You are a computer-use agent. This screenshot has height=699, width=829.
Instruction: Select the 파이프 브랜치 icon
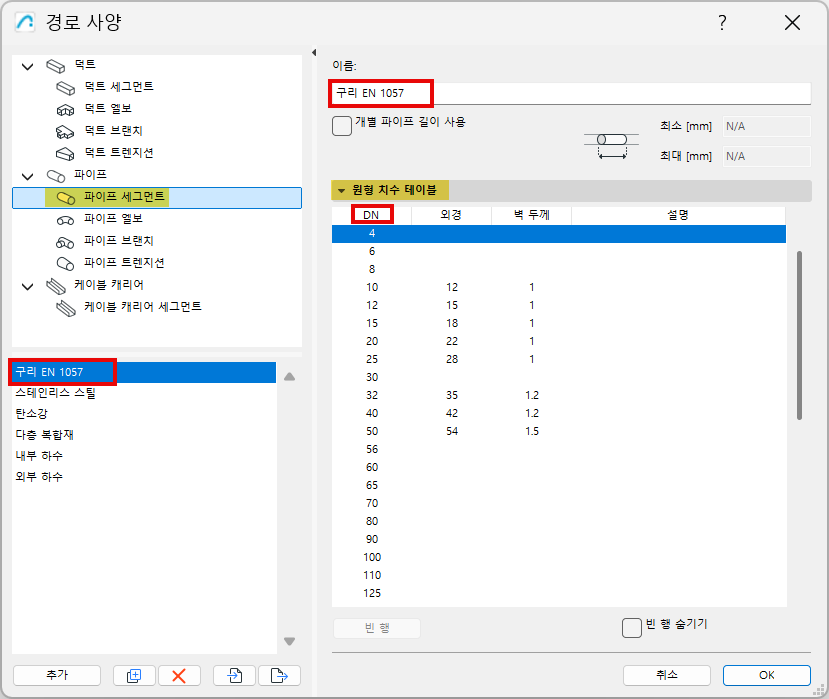pos(66,243)
